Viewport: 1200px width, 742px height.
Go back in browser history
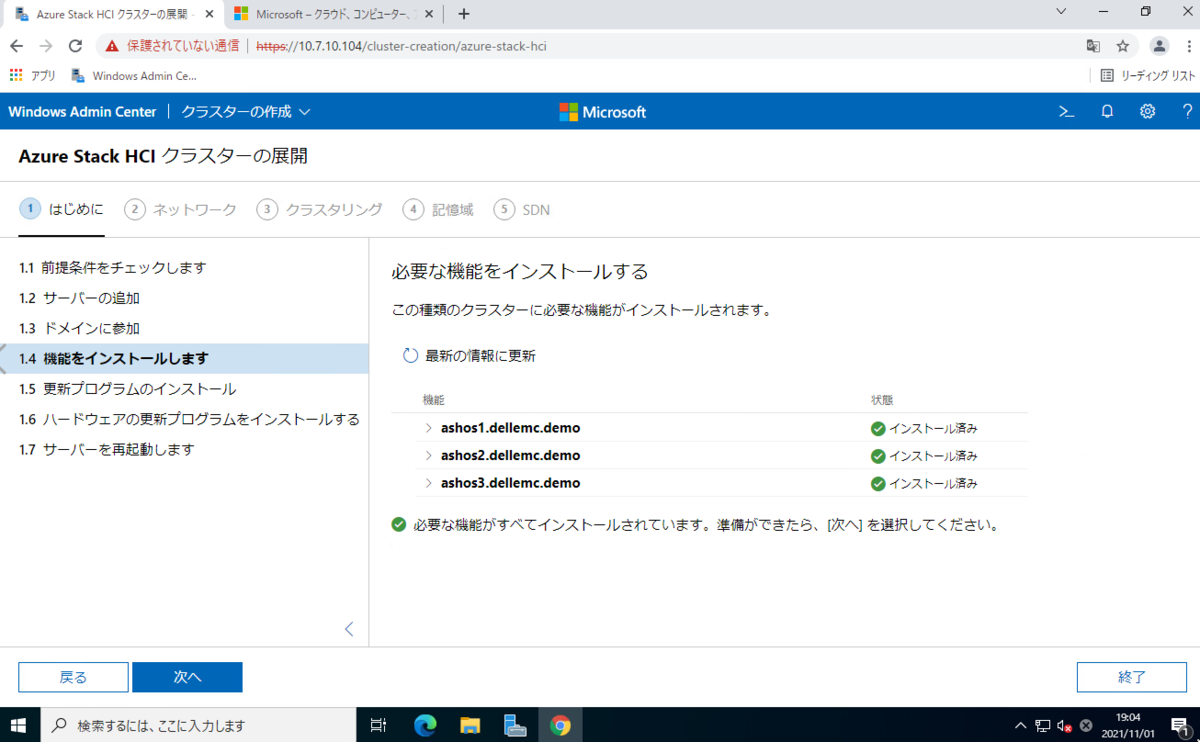coord(16,46)
